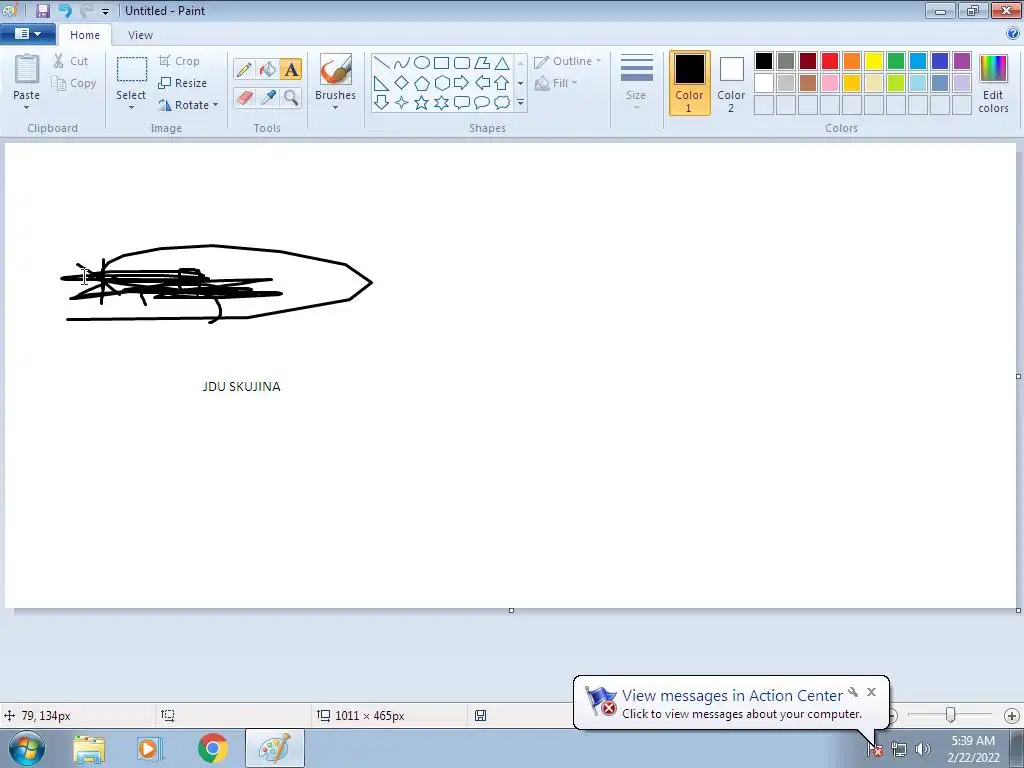Pick the yellow palette color
Screen dimensions: 1024x768
pos(874,61)
